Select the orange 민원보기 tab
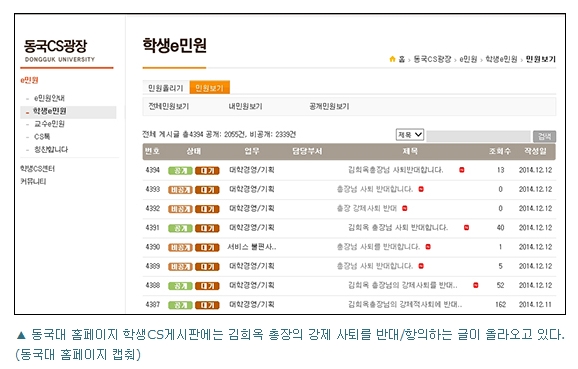This screenshot has height=369, width=578. coord(209,88)
